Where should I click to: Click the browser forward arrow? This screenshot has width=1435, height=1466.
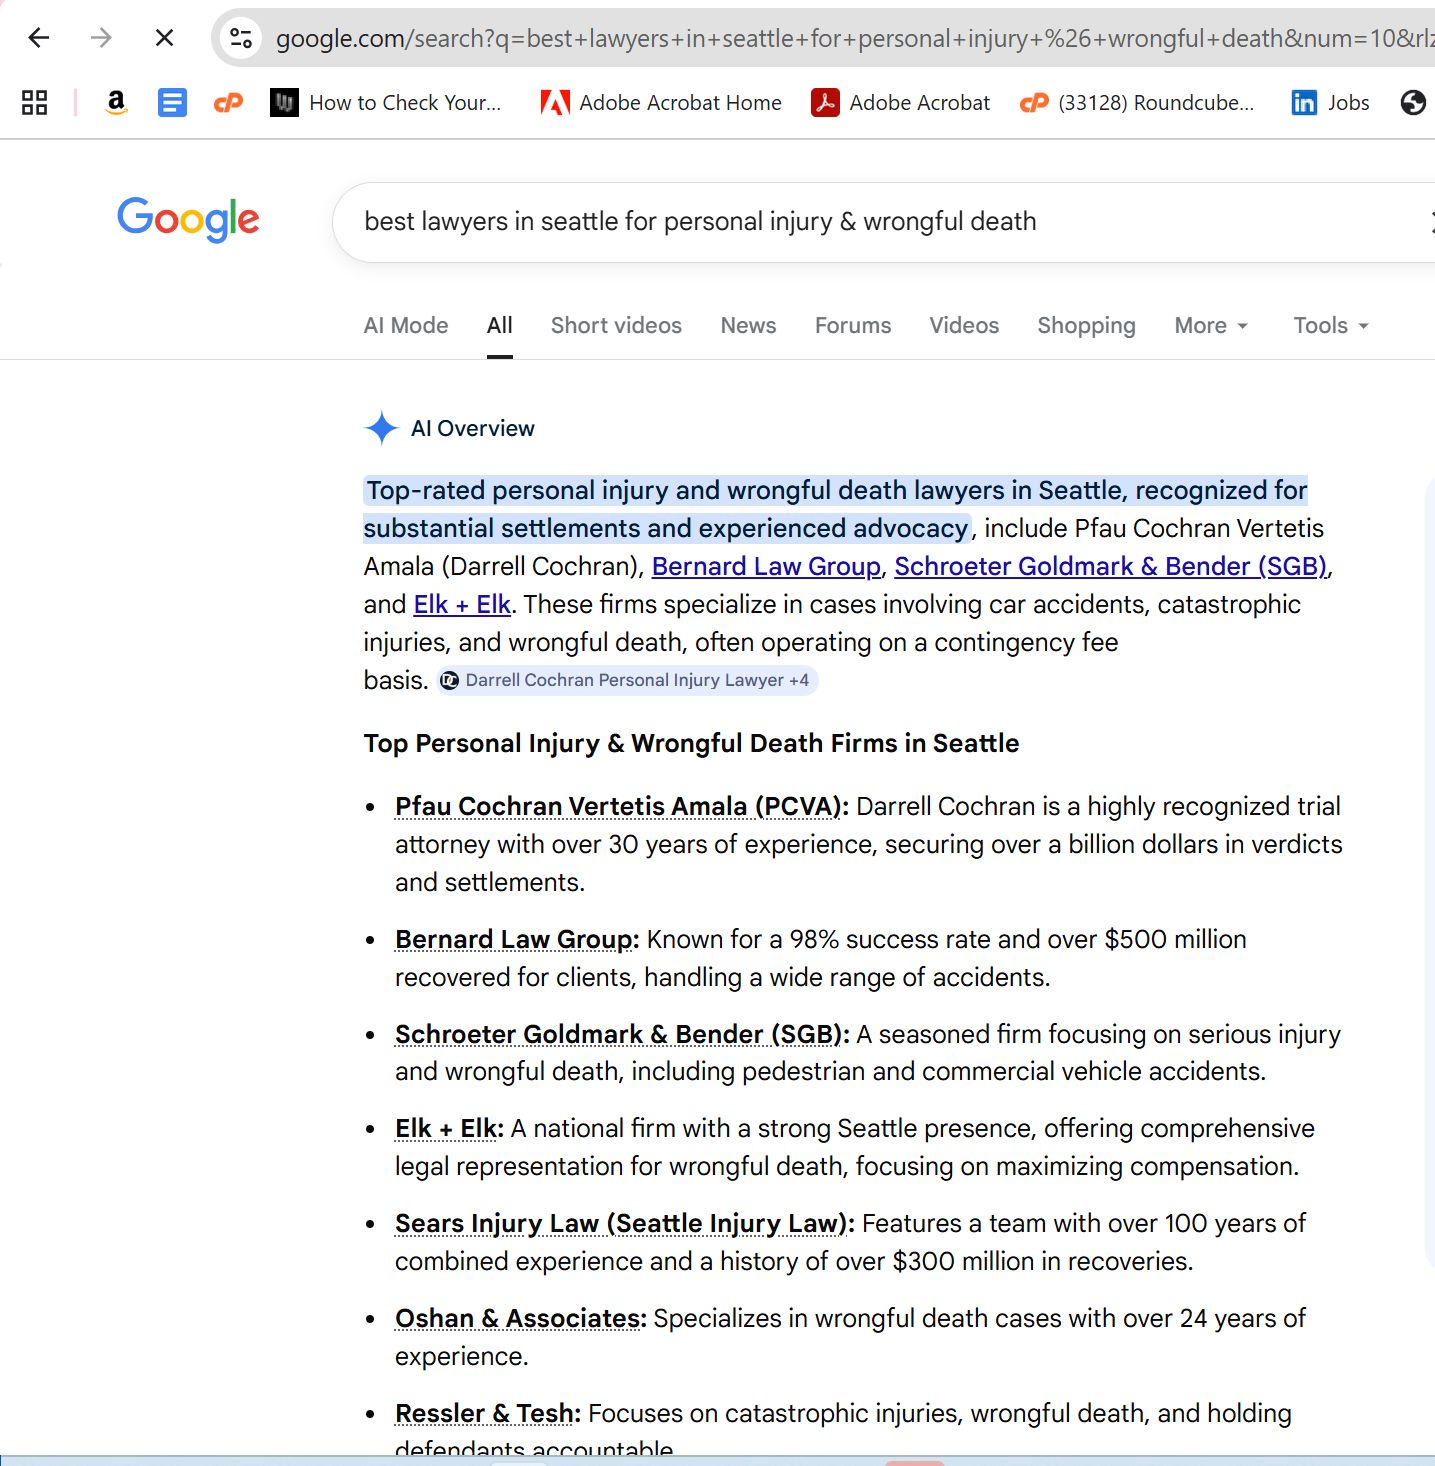pos(101,38)
